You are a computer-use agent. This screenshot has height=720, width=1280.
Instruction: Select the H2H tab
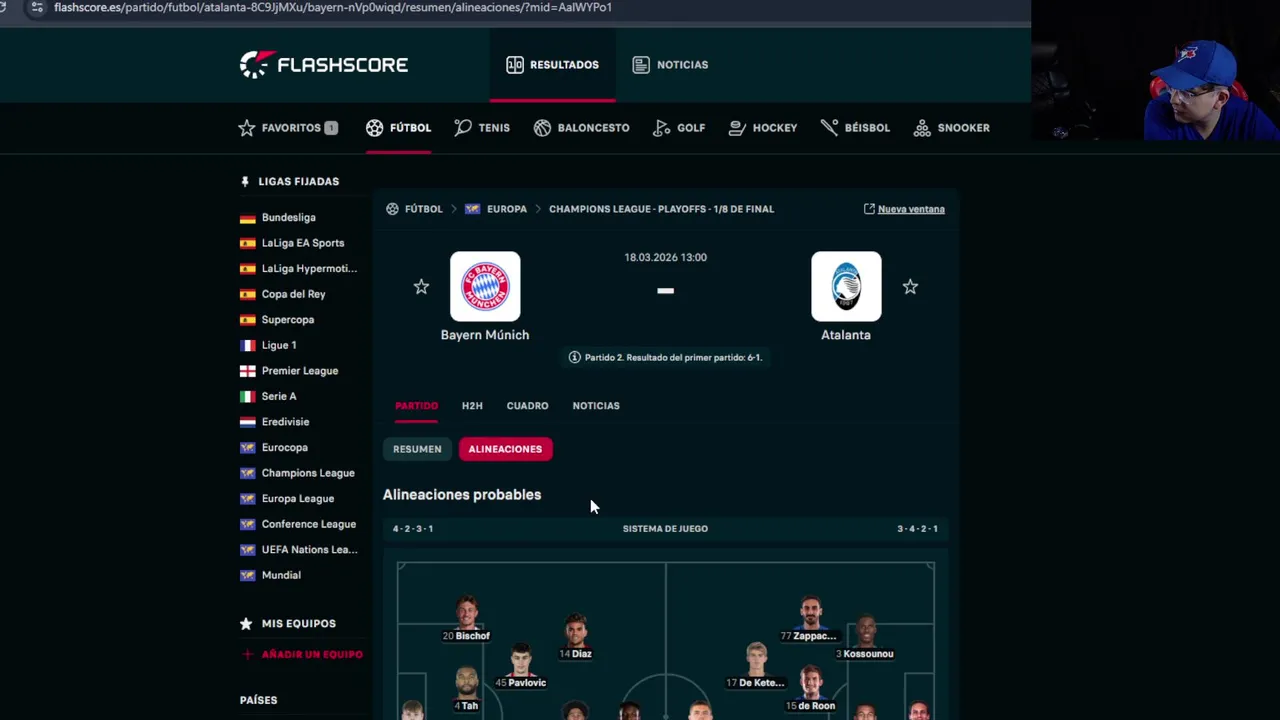pyautogui.click(x=472, y=406)
